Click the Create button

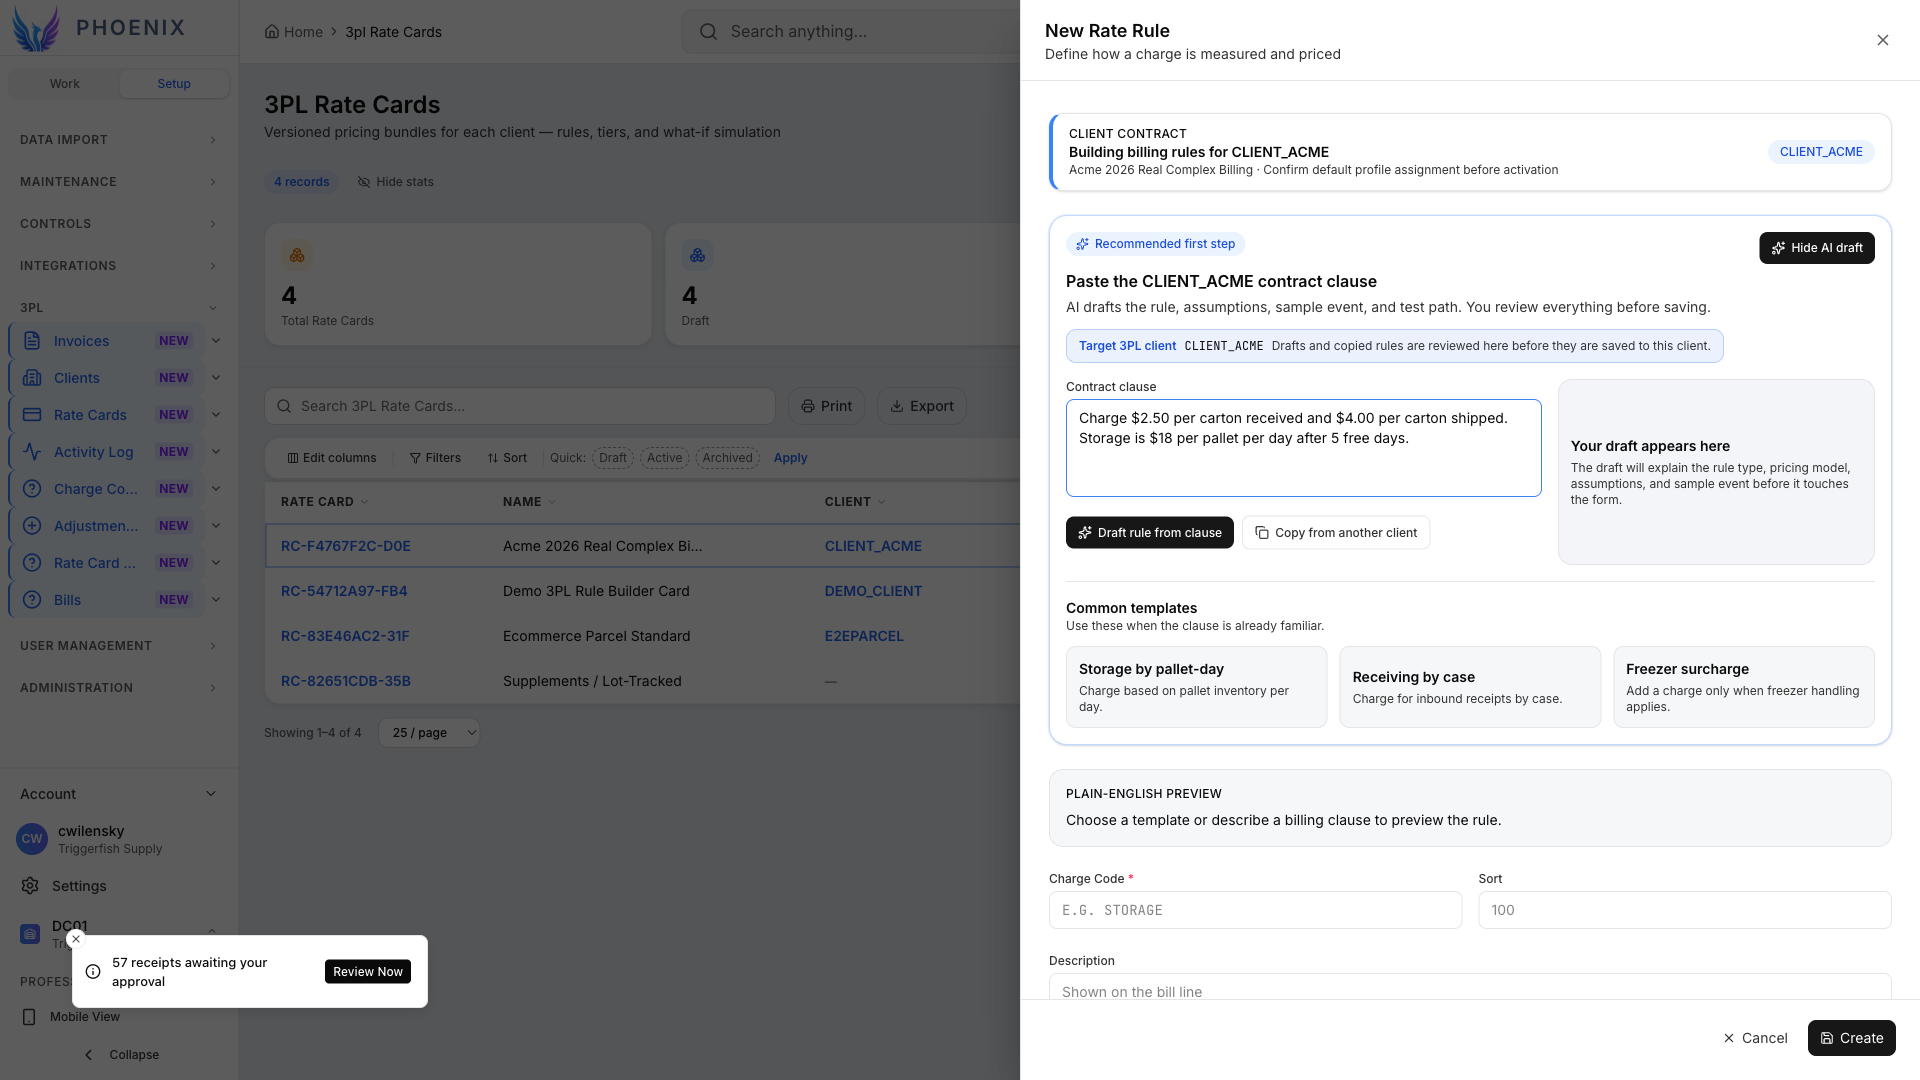(1851, 1038)
